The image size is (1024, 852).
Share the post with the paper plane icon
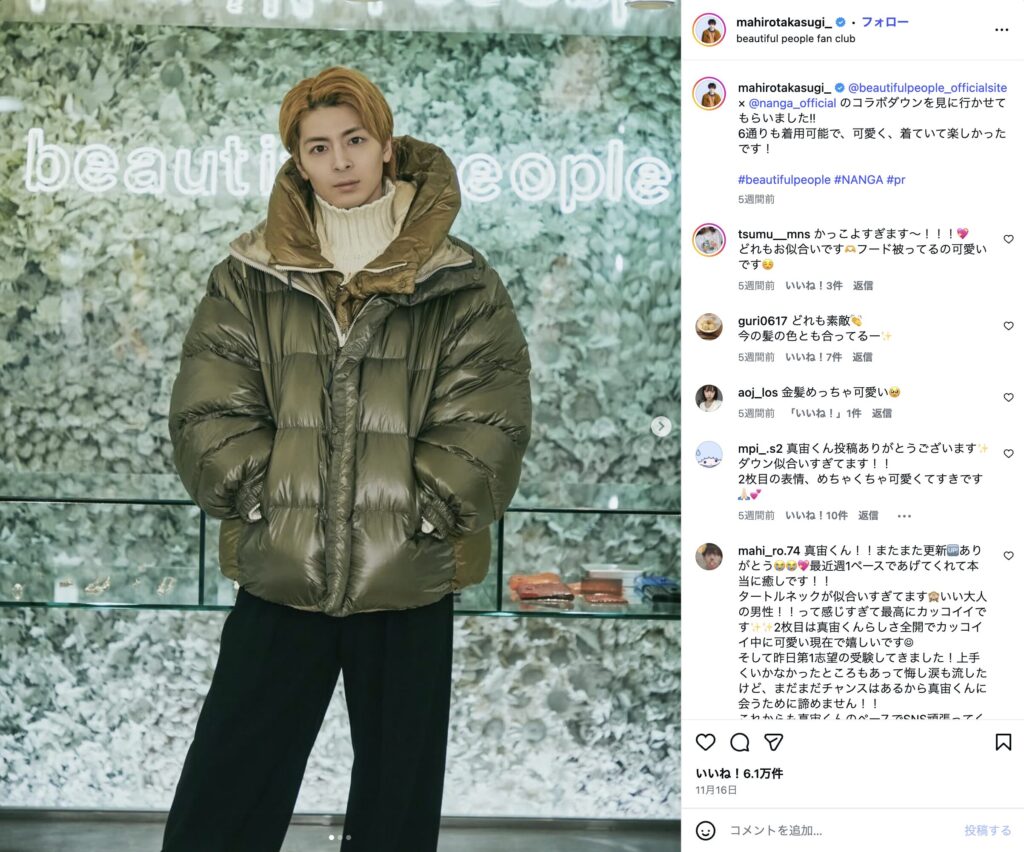coord(773,742)
